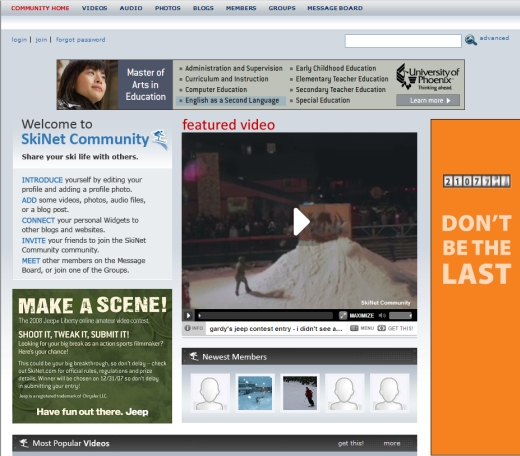The image size is (520, 456).
Task: Click the Maximize fullscreen icon in player
Action: point(343,315)
